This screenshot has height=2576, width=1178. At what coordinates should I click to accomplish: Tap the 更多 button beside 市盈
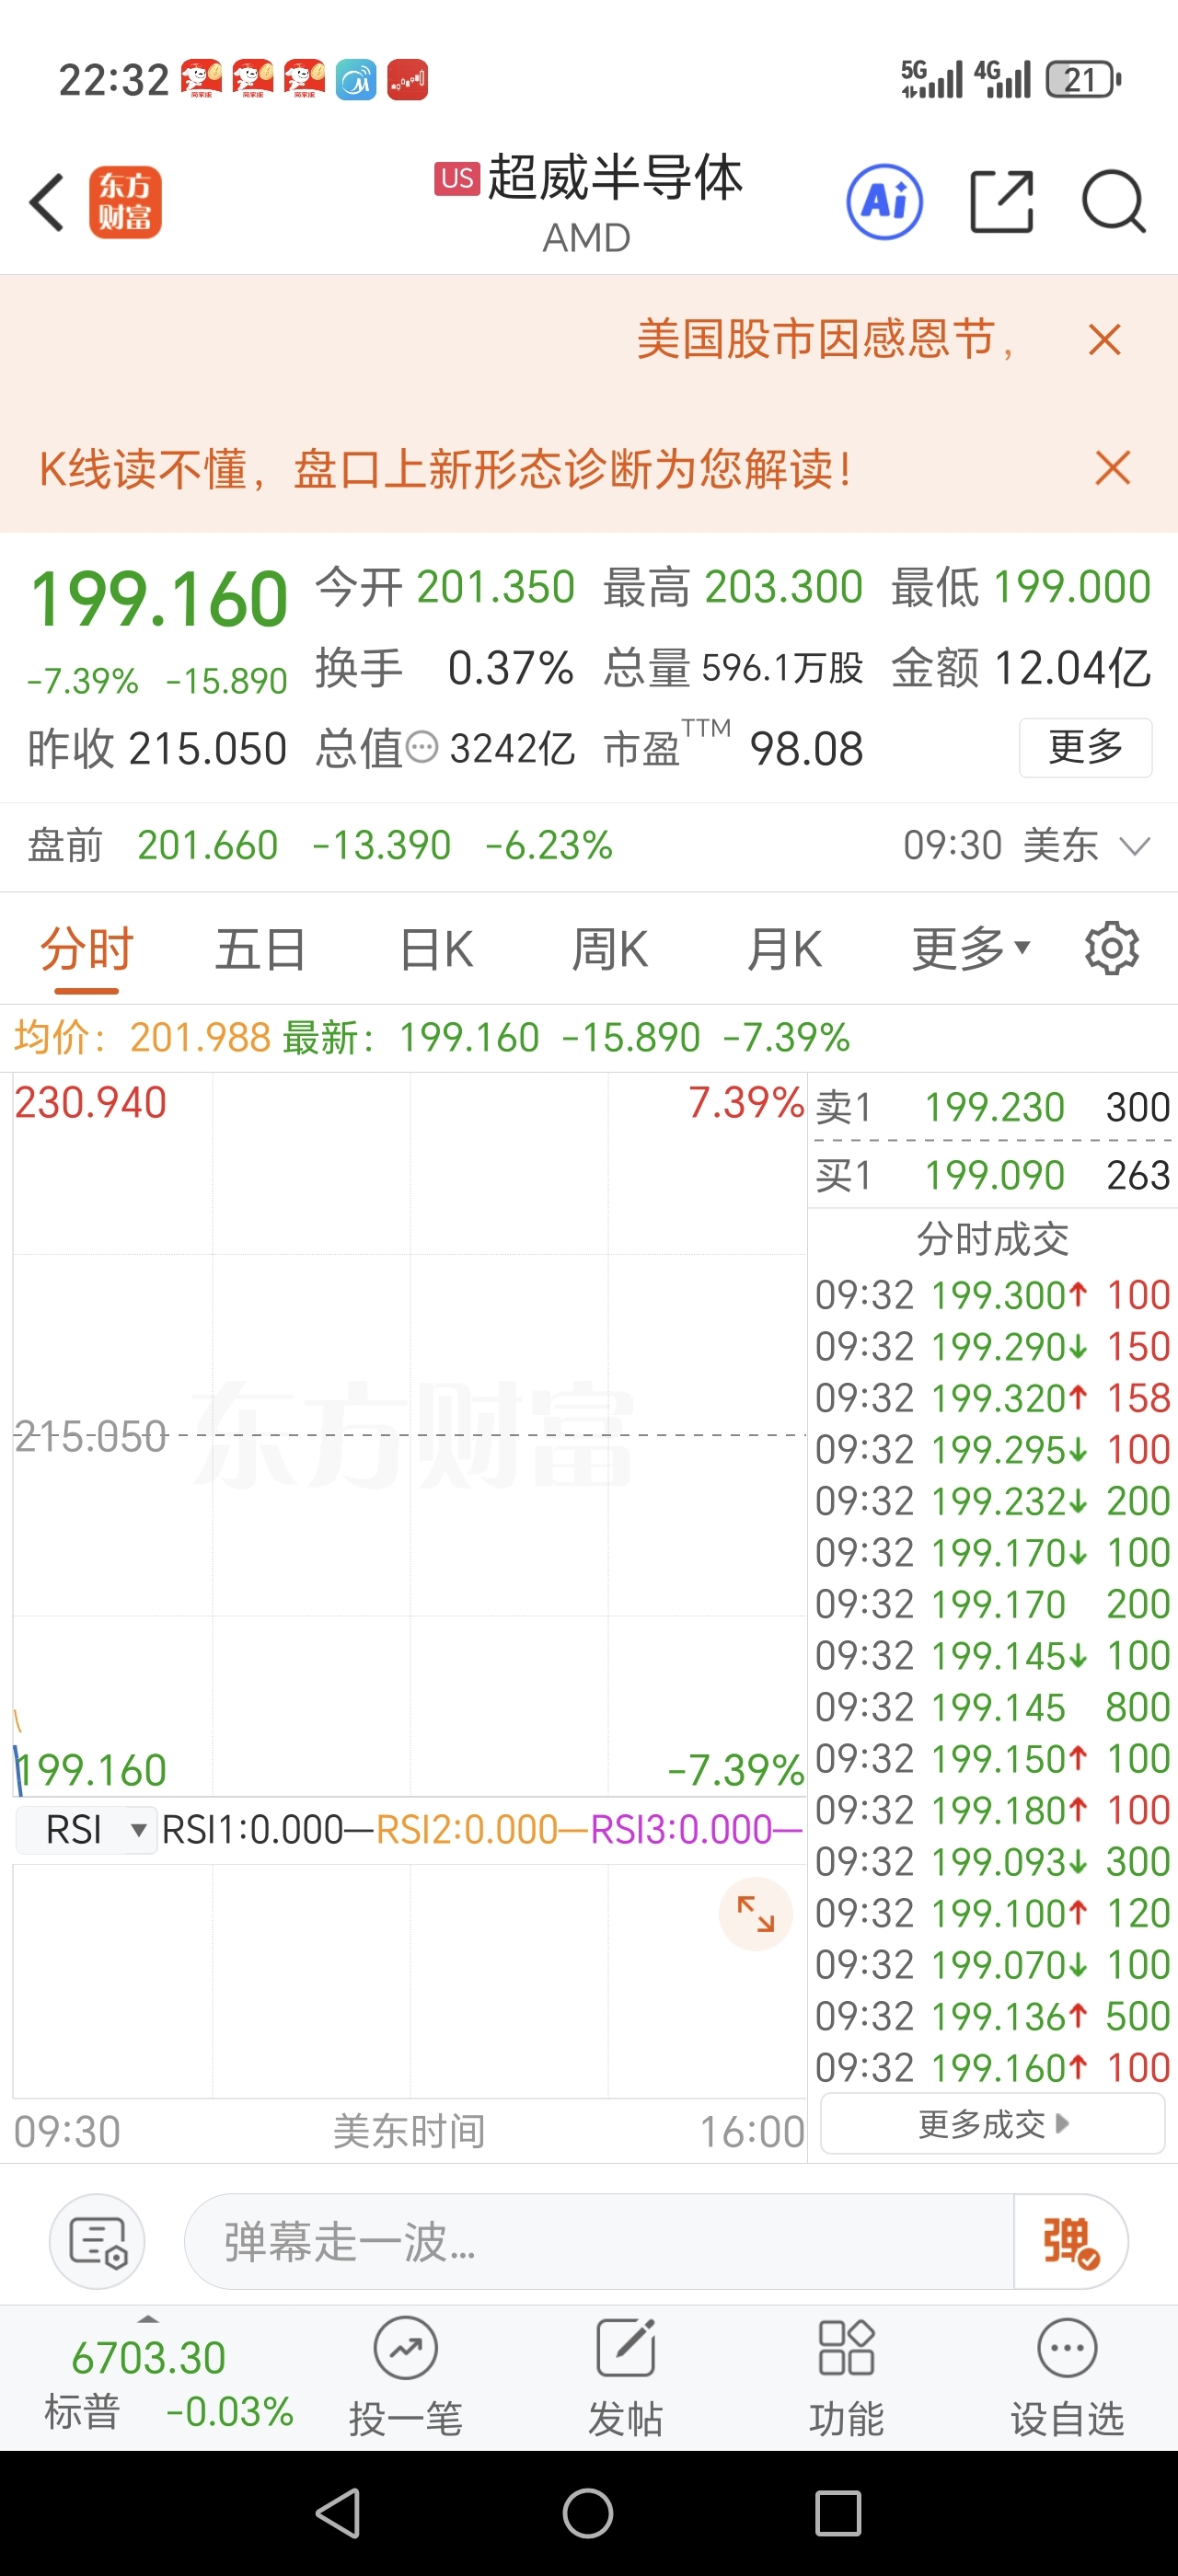[1085, 747]
